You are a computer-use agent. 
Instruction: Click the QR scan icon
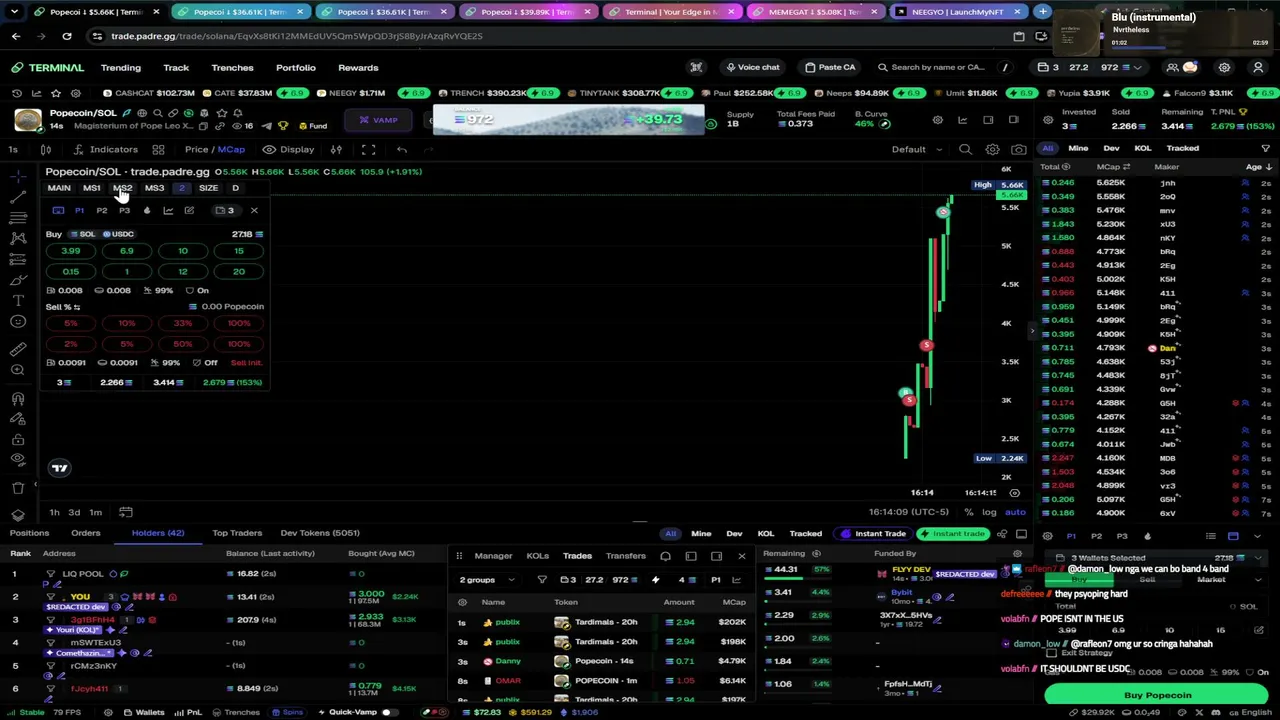696,67
